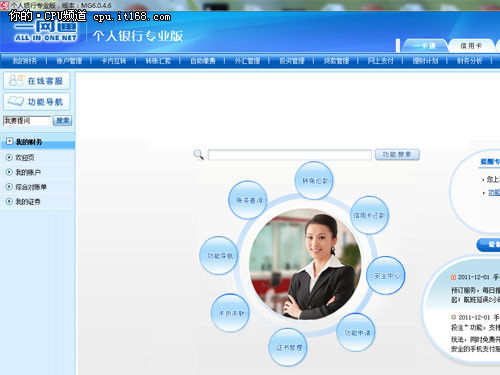This screenshot has width=500, height=375.
Task: Open the 功能导航 circular bubble
Action: [x=219, y=256]
